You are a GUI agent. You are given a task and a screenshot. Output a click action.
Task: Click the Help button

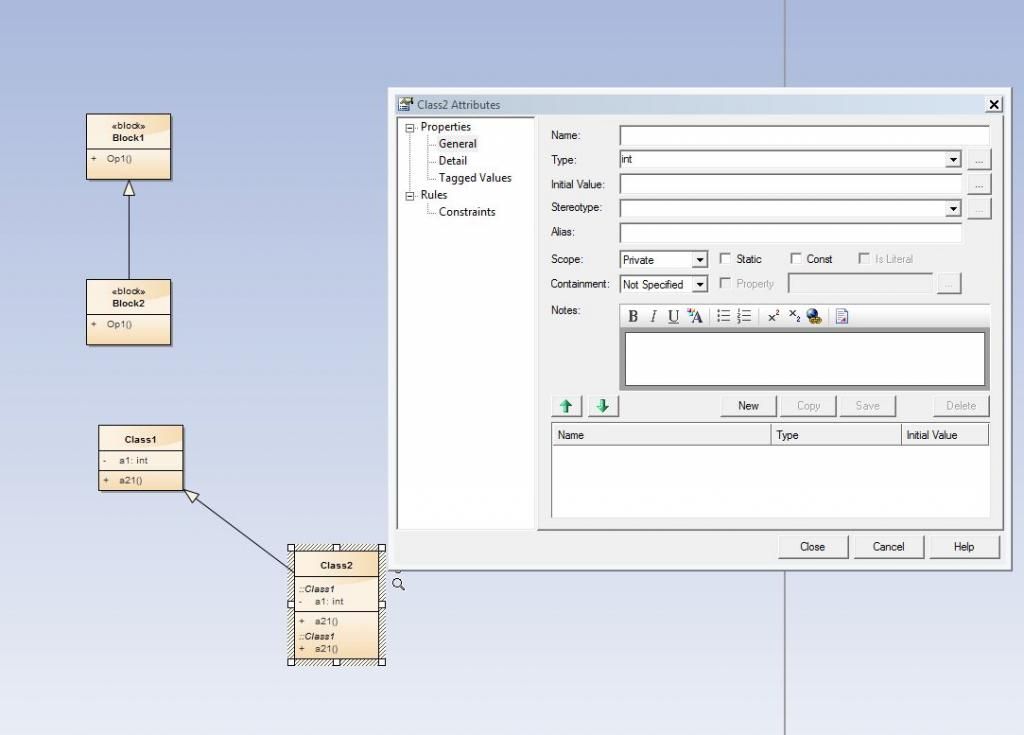tap(964, 547)
